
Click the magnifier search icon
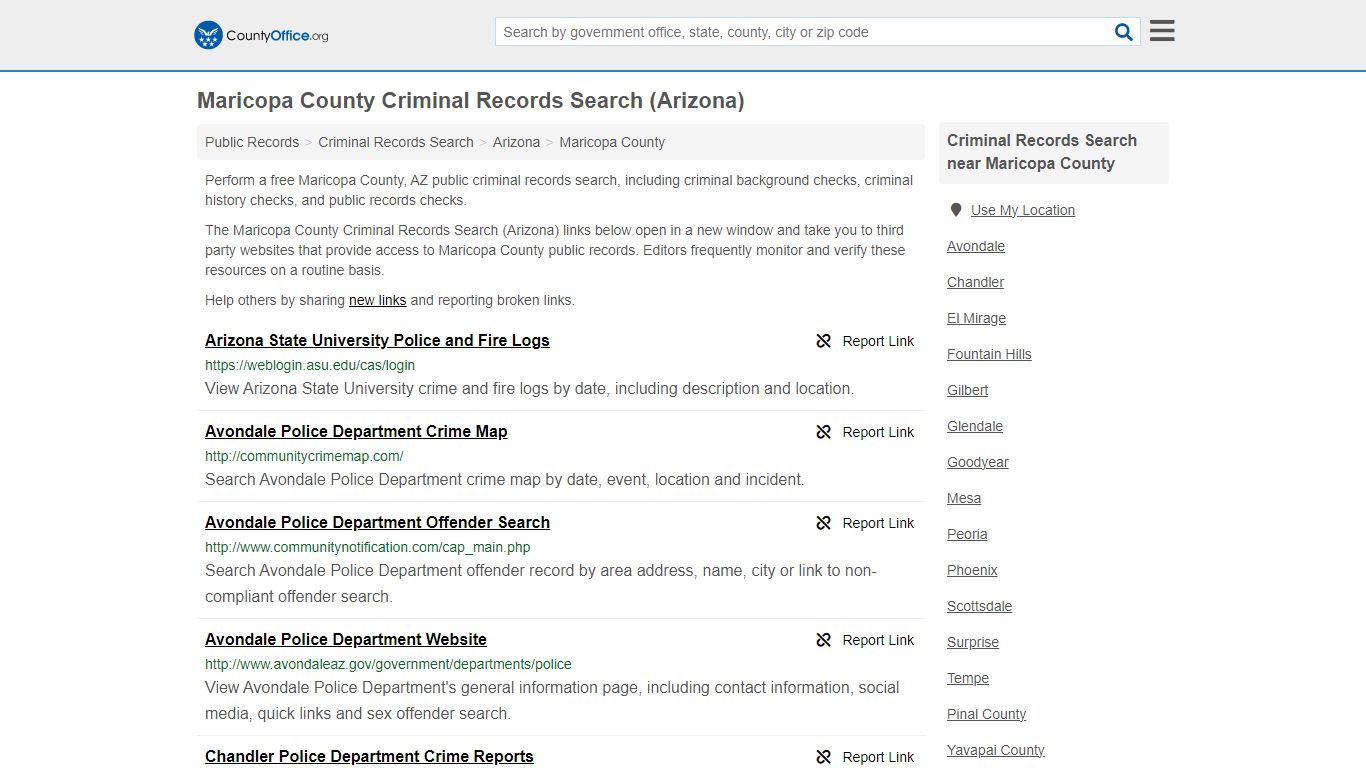click(x=1124, y=32)
